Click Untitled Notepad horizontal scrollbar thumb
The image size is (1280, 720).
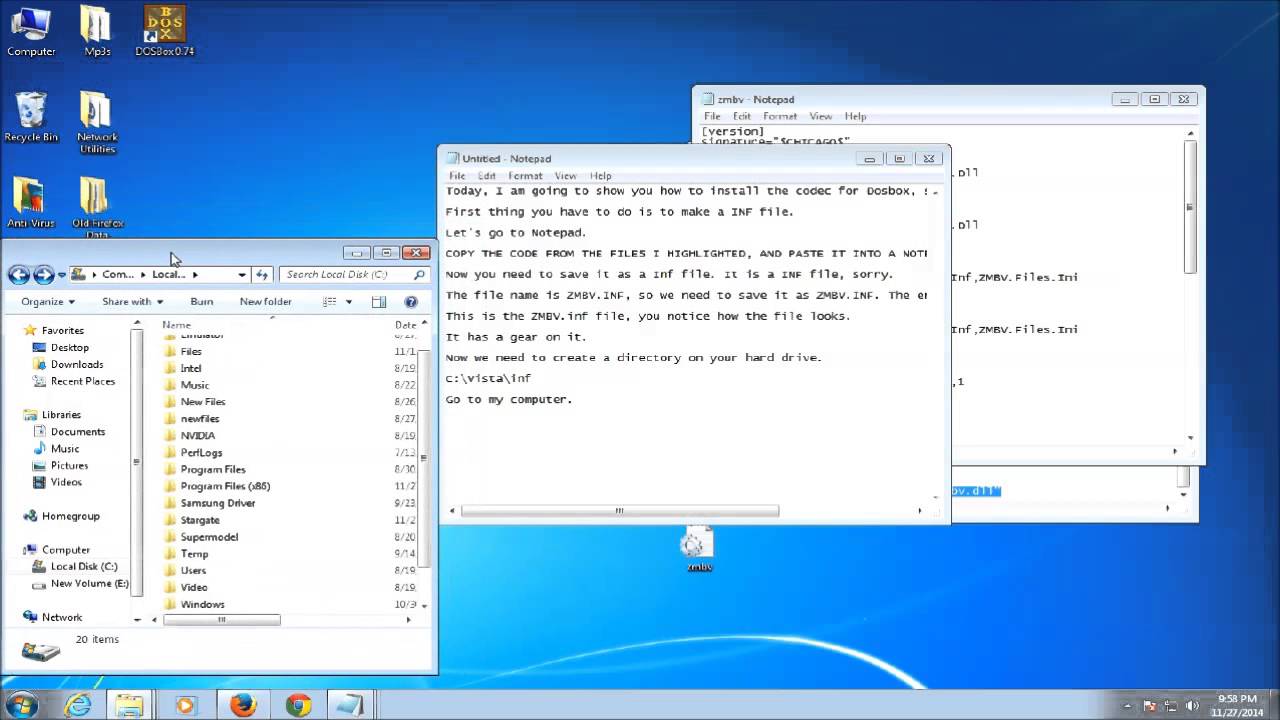click(619, 511)
